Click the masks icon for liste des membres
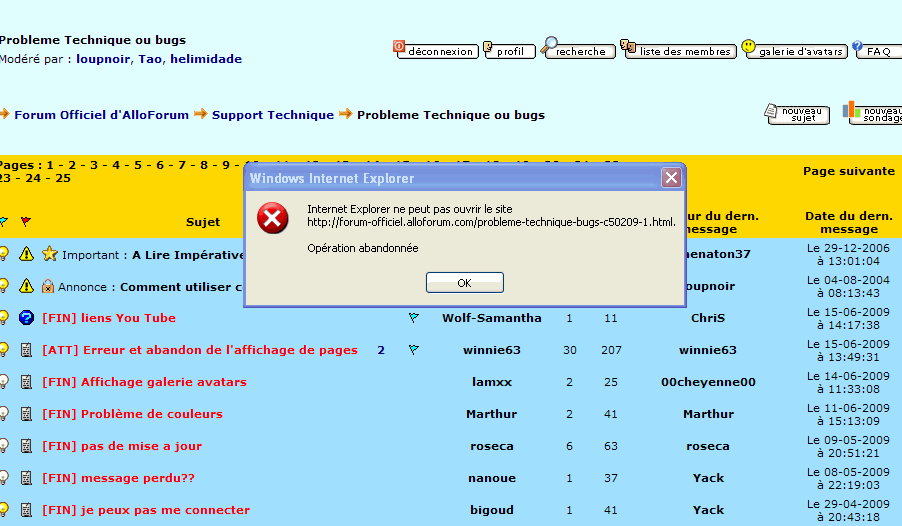This screenshot has width=902, height=526. (628, 47)
